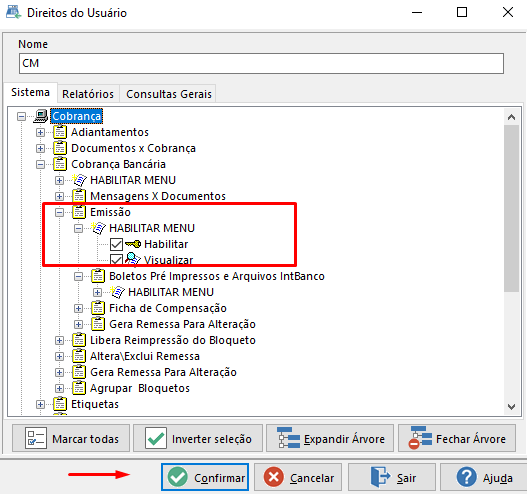
Task: Click the Cobrança computer root icon
Action: click(41, 116)
